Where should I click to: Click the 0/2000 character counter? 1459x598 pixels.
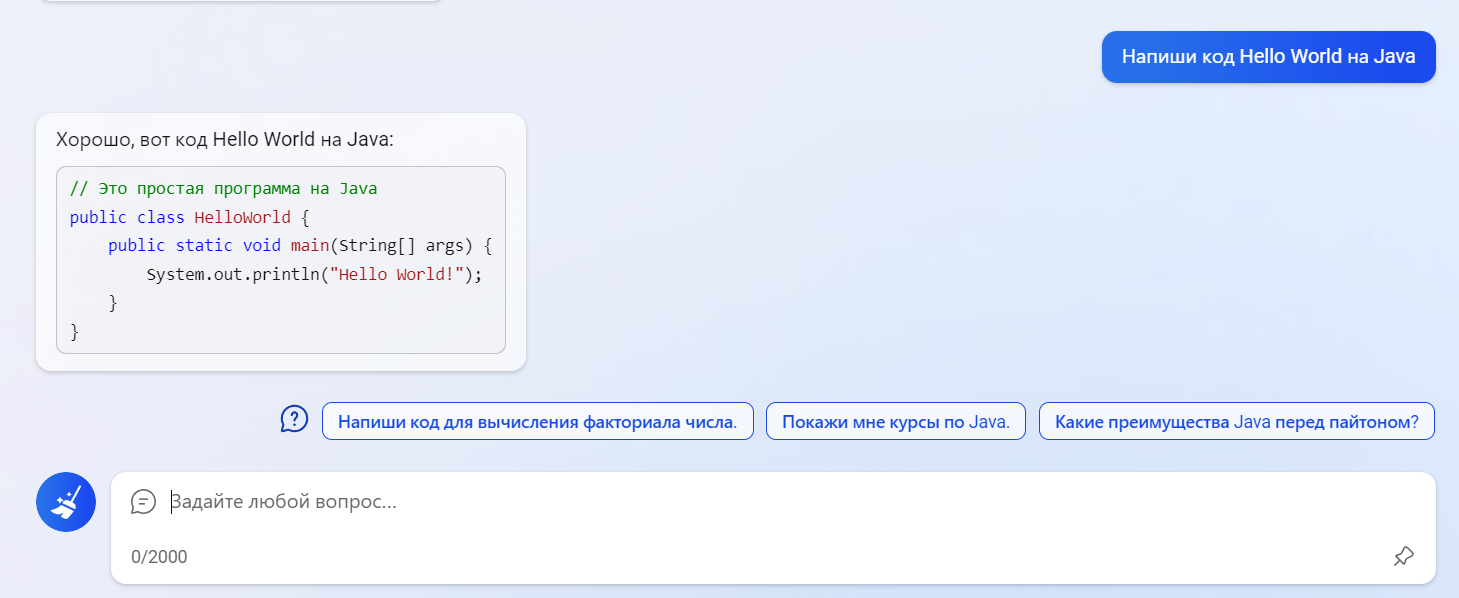tap(159, 557)
